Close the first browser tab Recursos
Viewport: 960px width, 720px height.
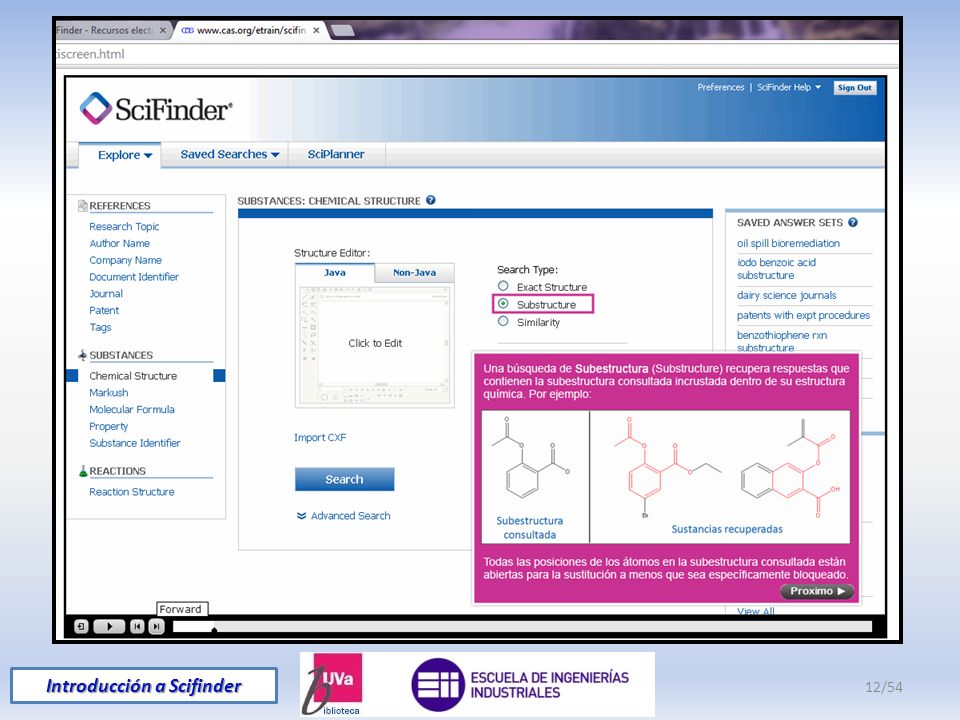pyautogui.click(x=163, y=30)
